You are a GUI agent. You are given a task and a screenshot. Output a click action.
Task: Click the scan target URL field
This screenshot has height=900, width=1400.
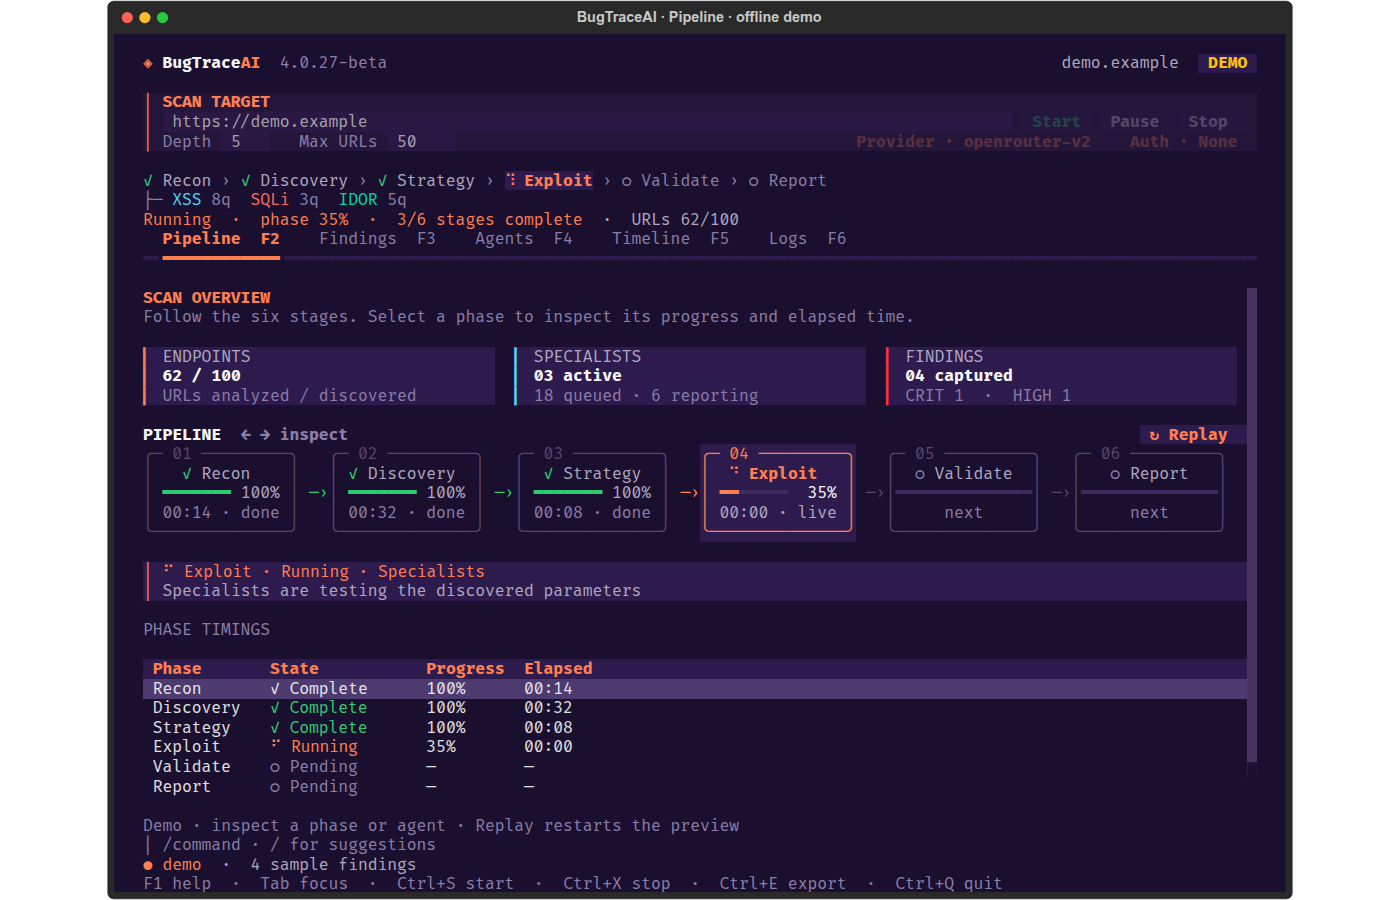tap(588, 122)
